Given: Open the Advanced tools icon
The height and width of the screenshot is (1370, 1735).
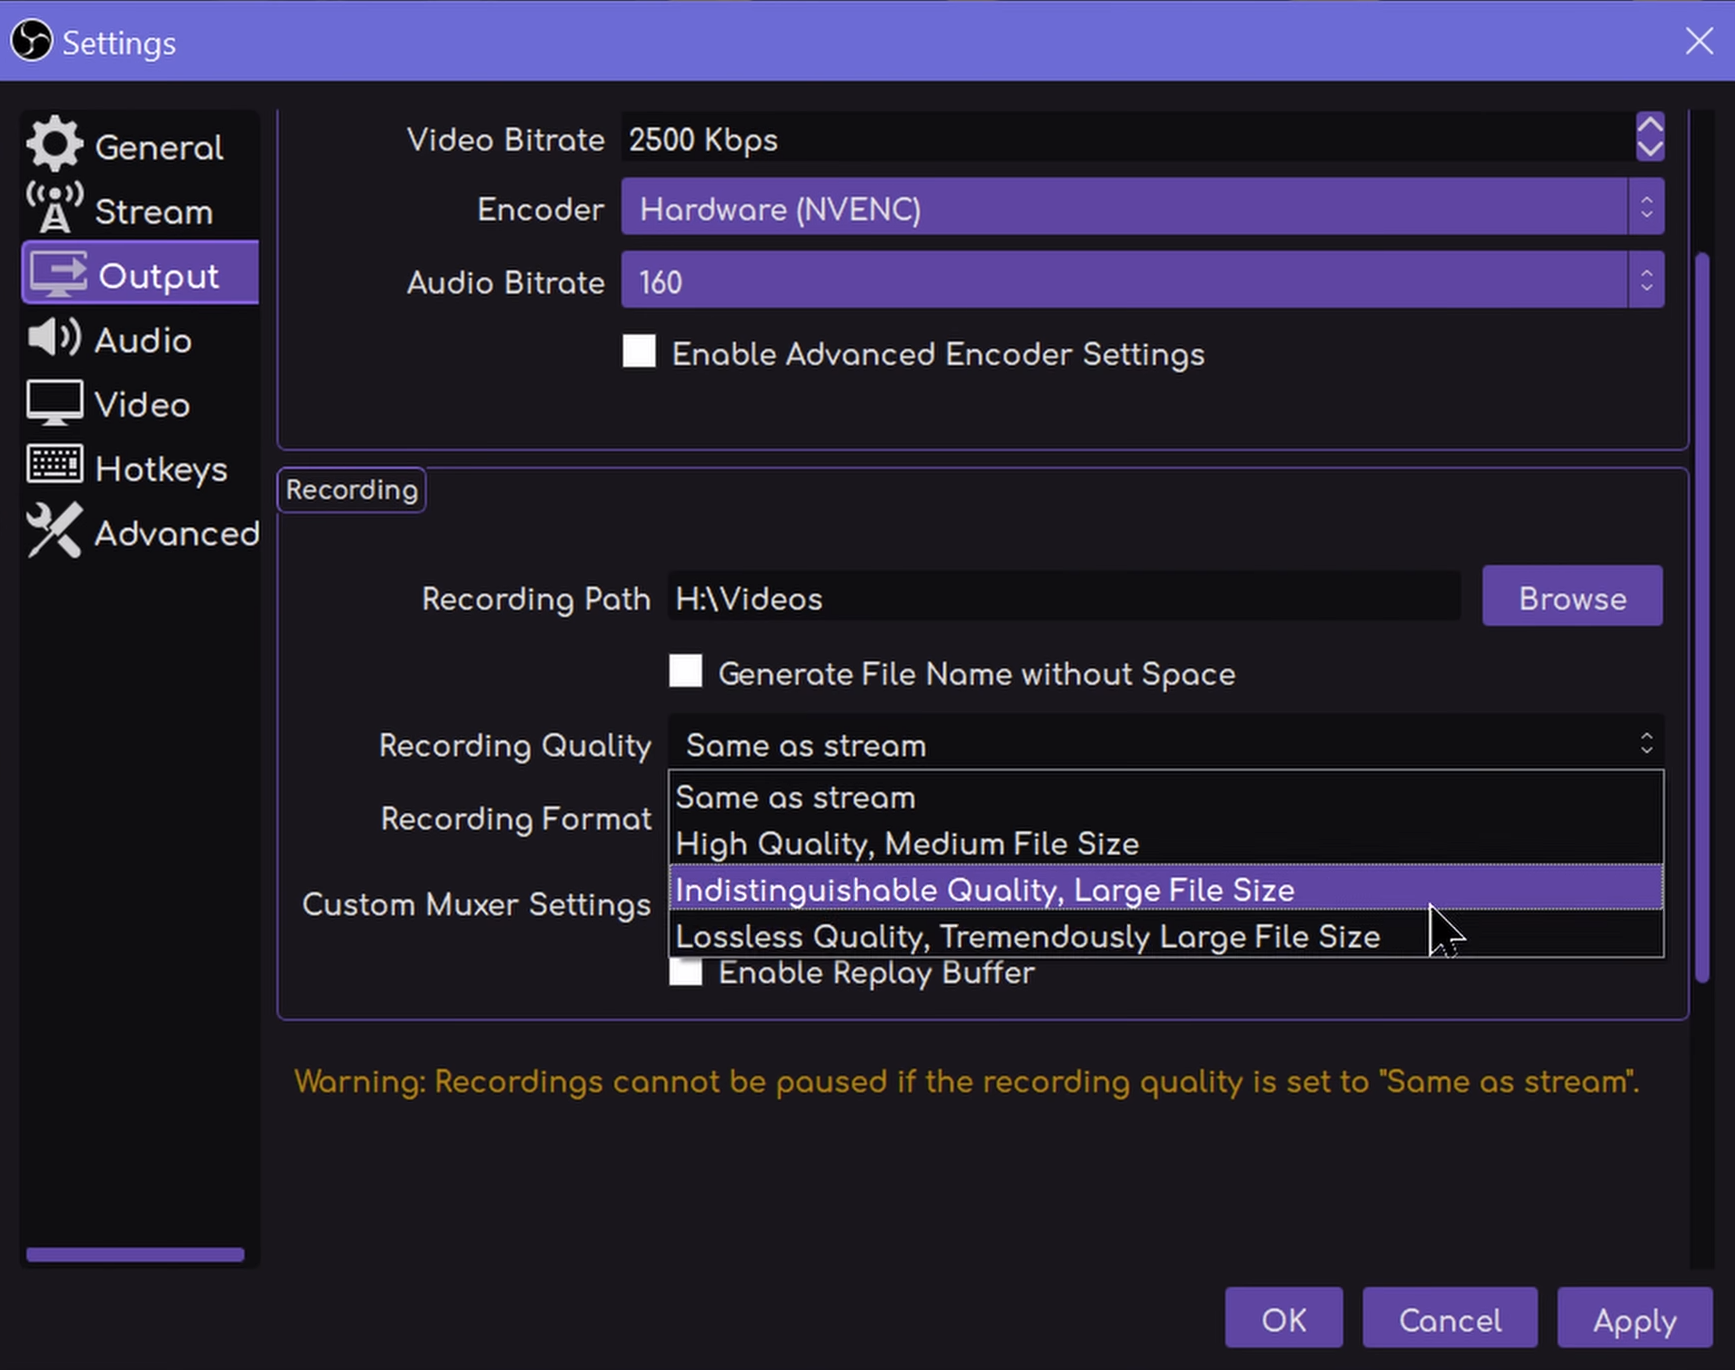Looking at the screenshot, I should (x=54, y=531).
